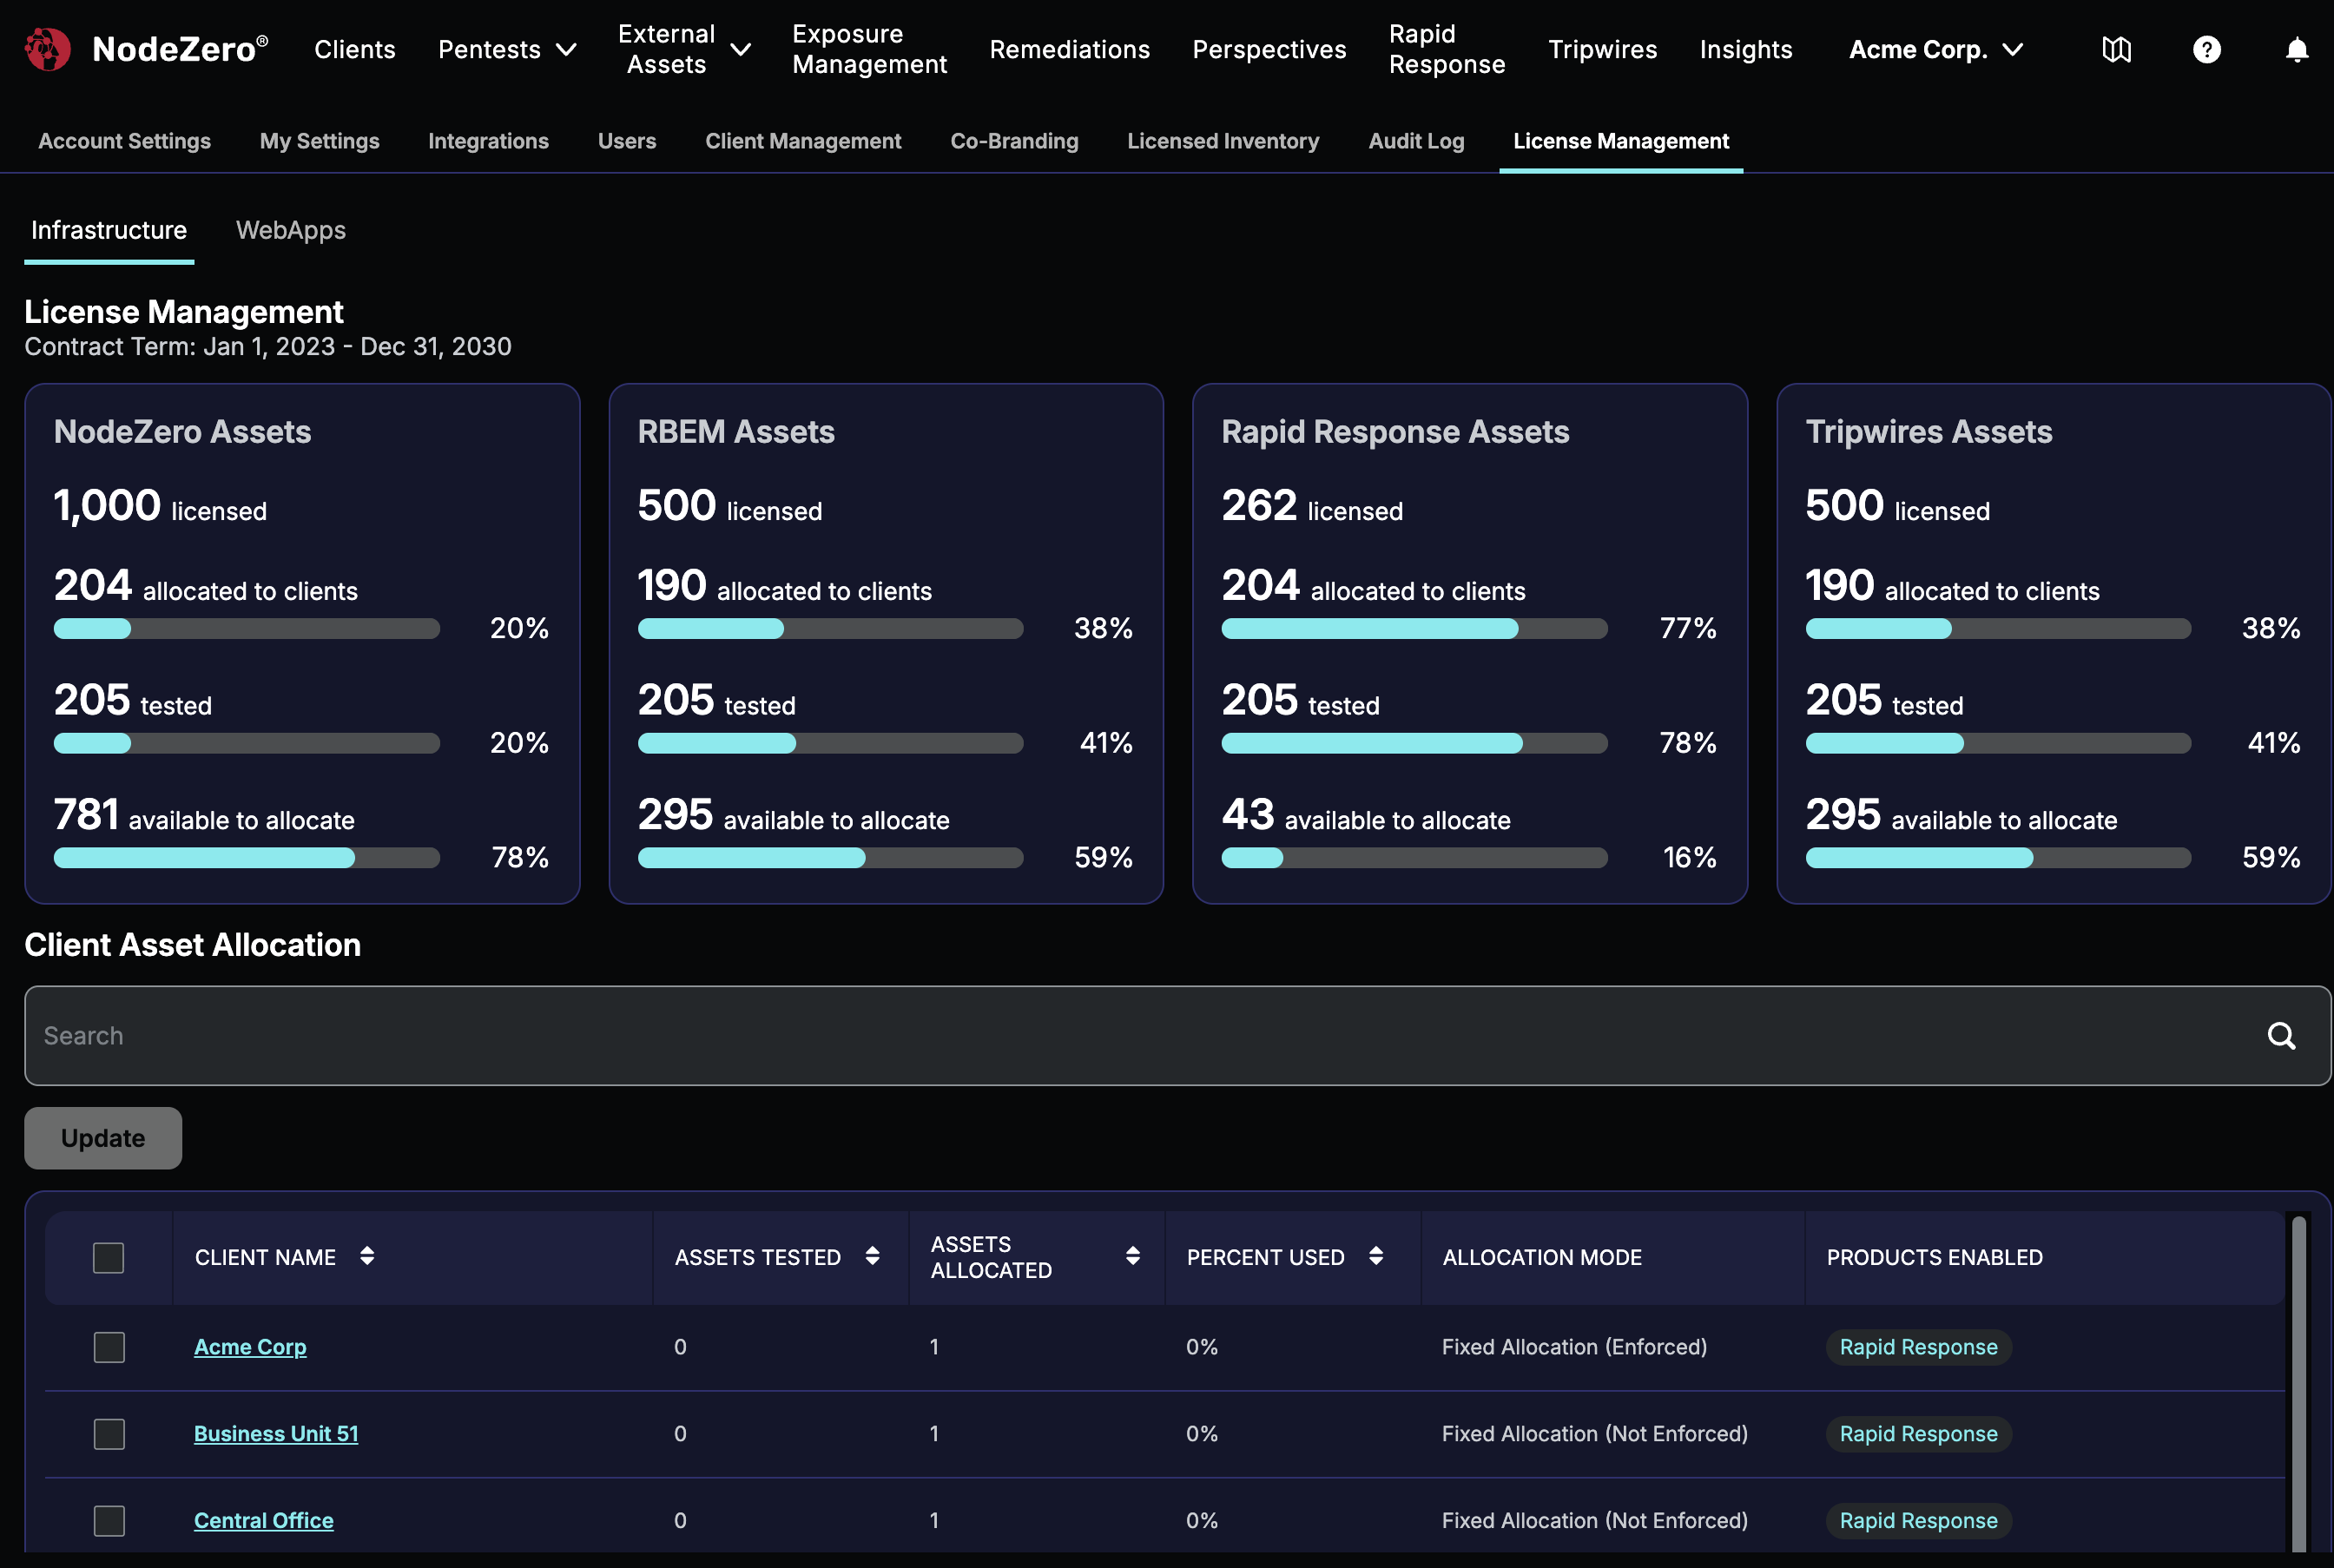Click the NodeZero brand name

tap(180, 49)
